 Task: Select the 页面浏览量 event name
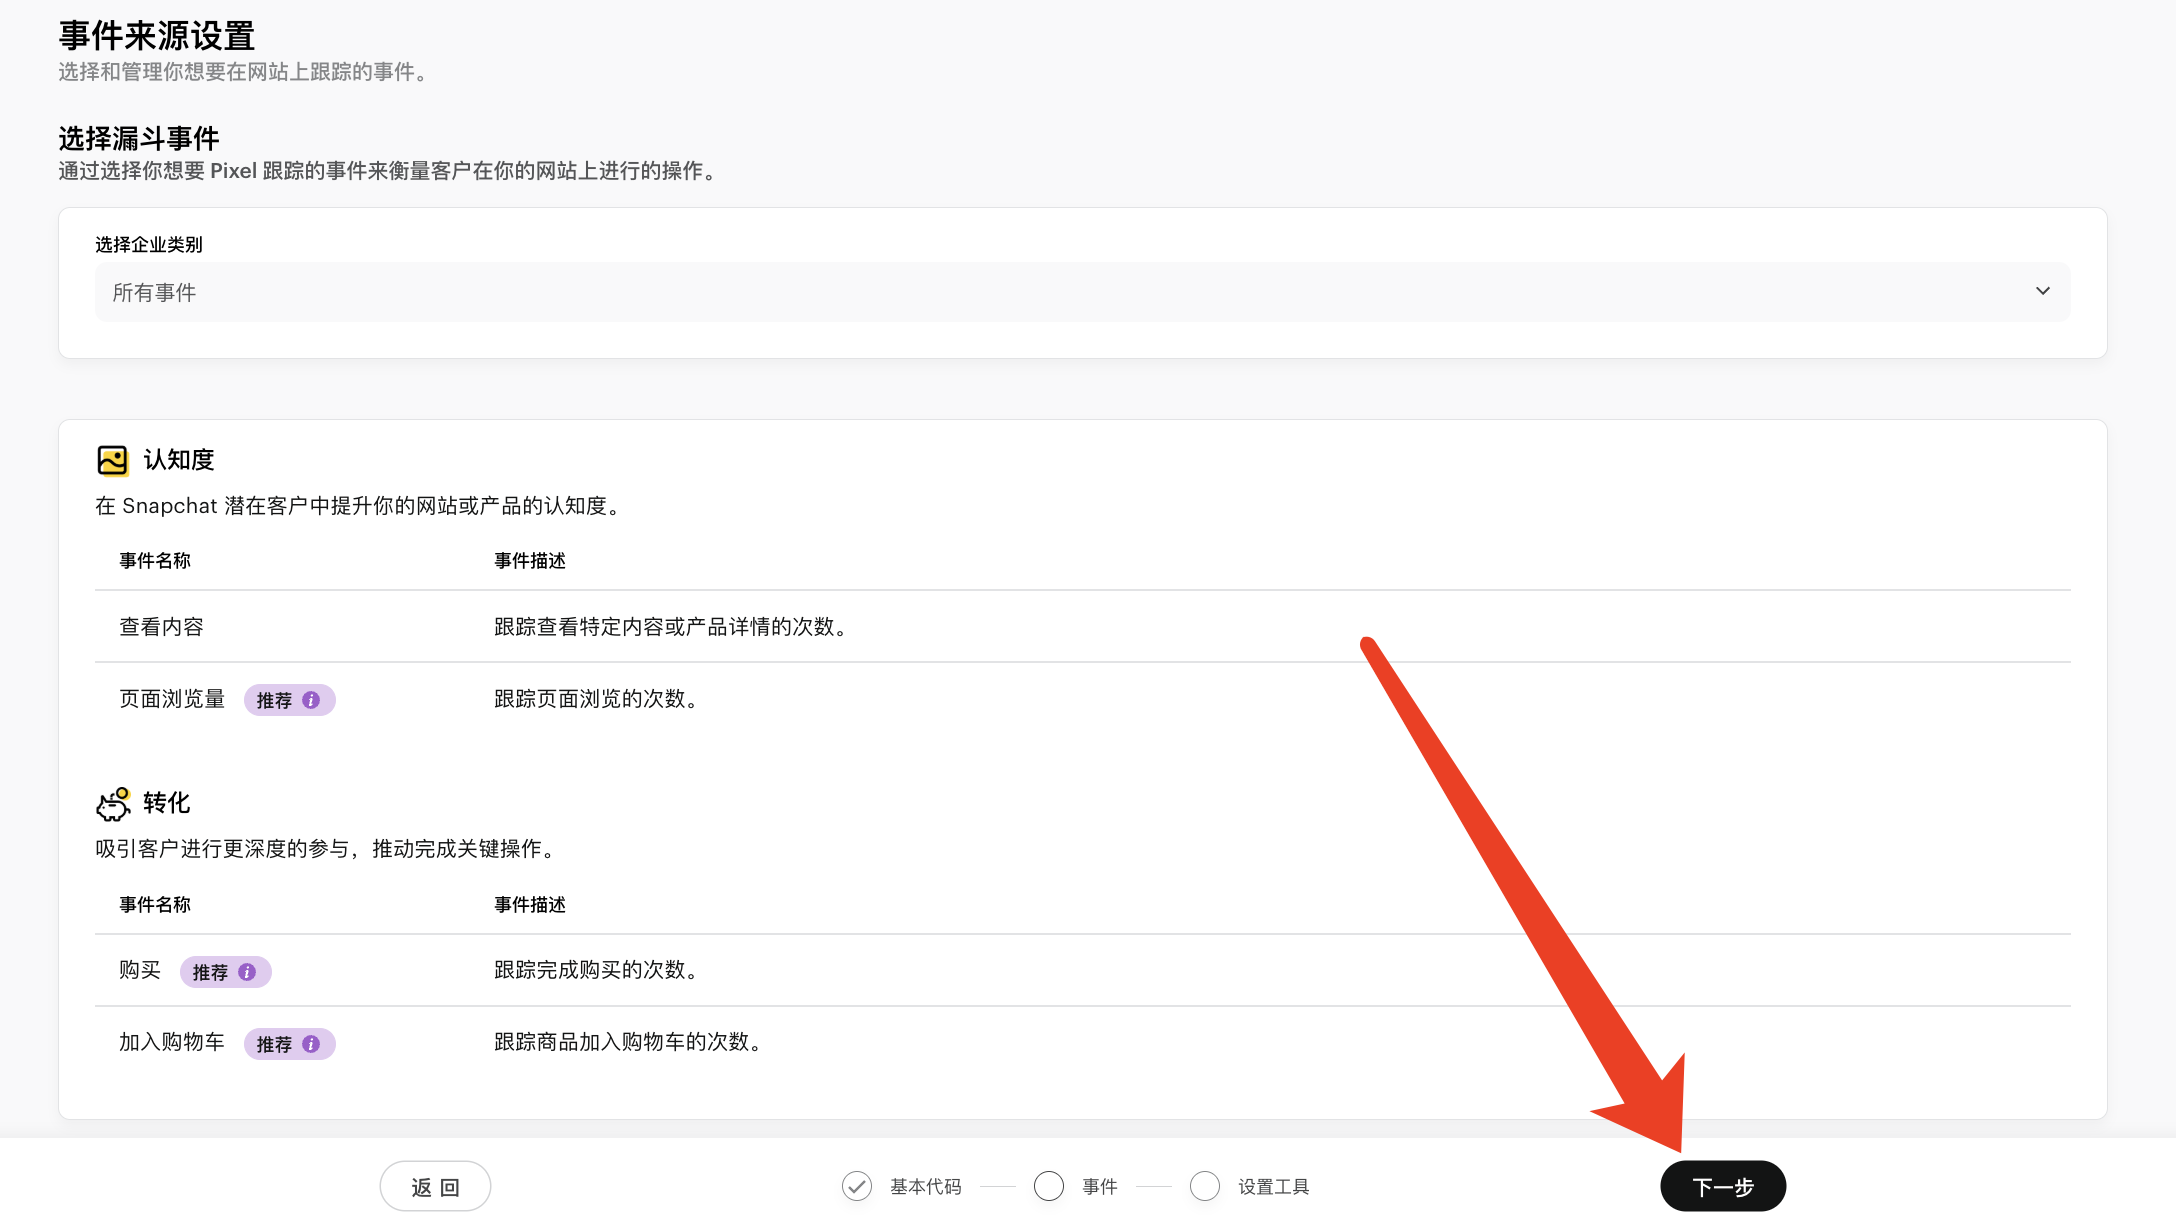pyautogui.click(x=172, y=699)
